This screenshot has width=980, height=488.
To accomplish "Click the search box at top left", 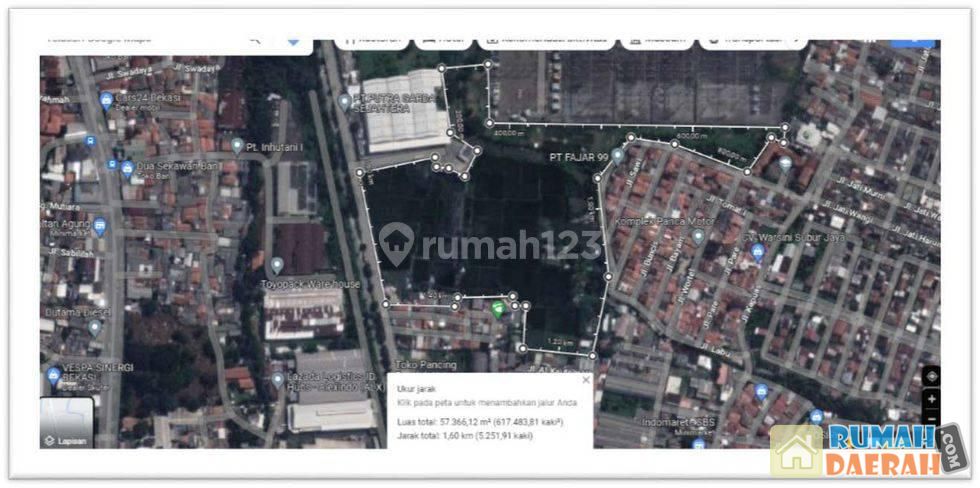I will pyautogui.click(x=140, y=40).
